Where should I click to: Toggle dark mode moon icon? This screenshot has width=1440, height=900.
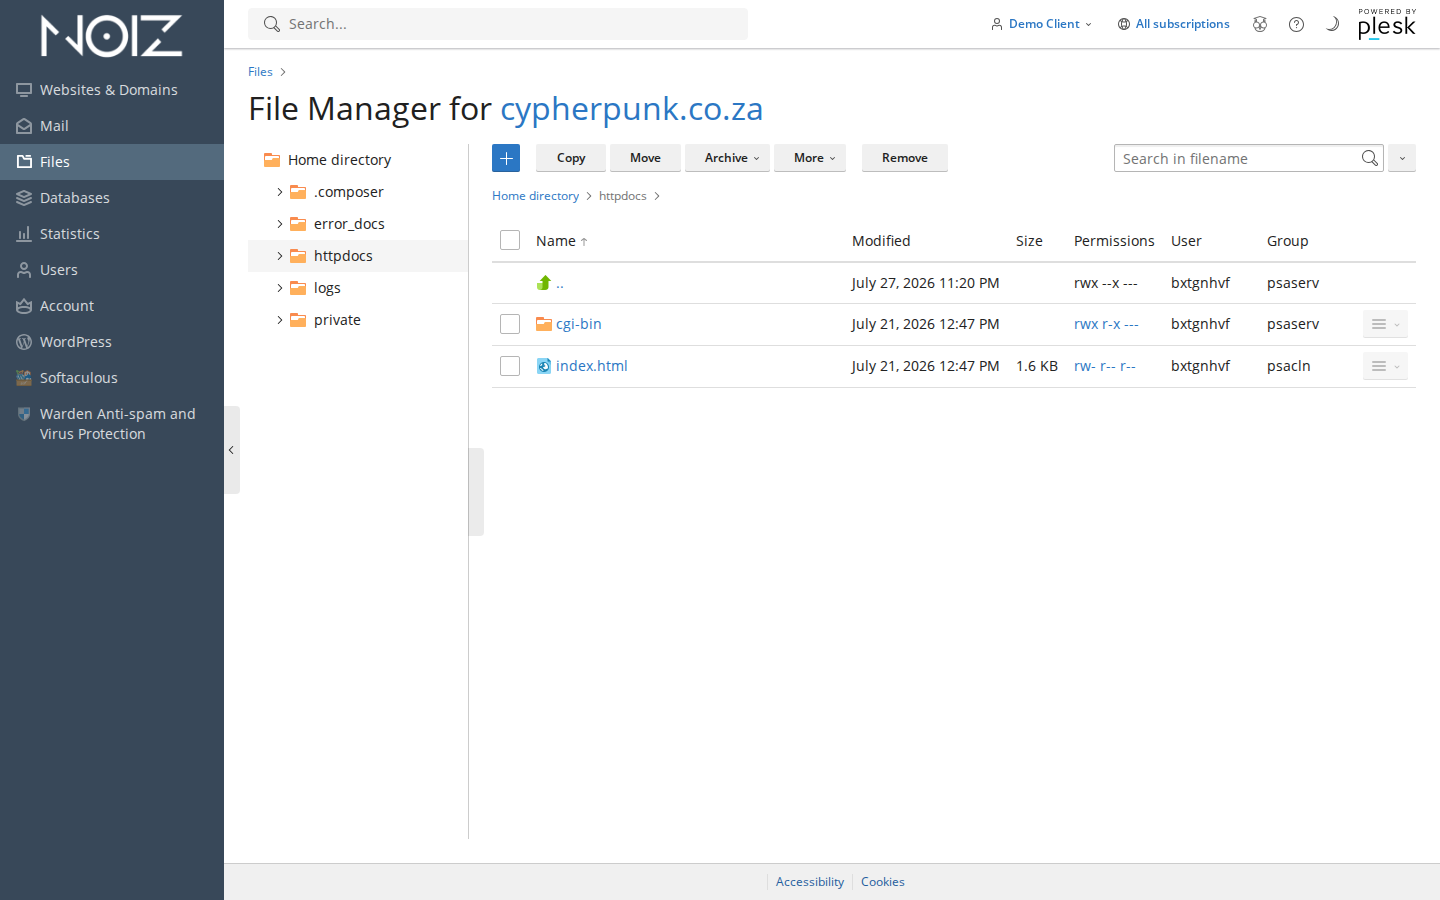coord(1332,24)
